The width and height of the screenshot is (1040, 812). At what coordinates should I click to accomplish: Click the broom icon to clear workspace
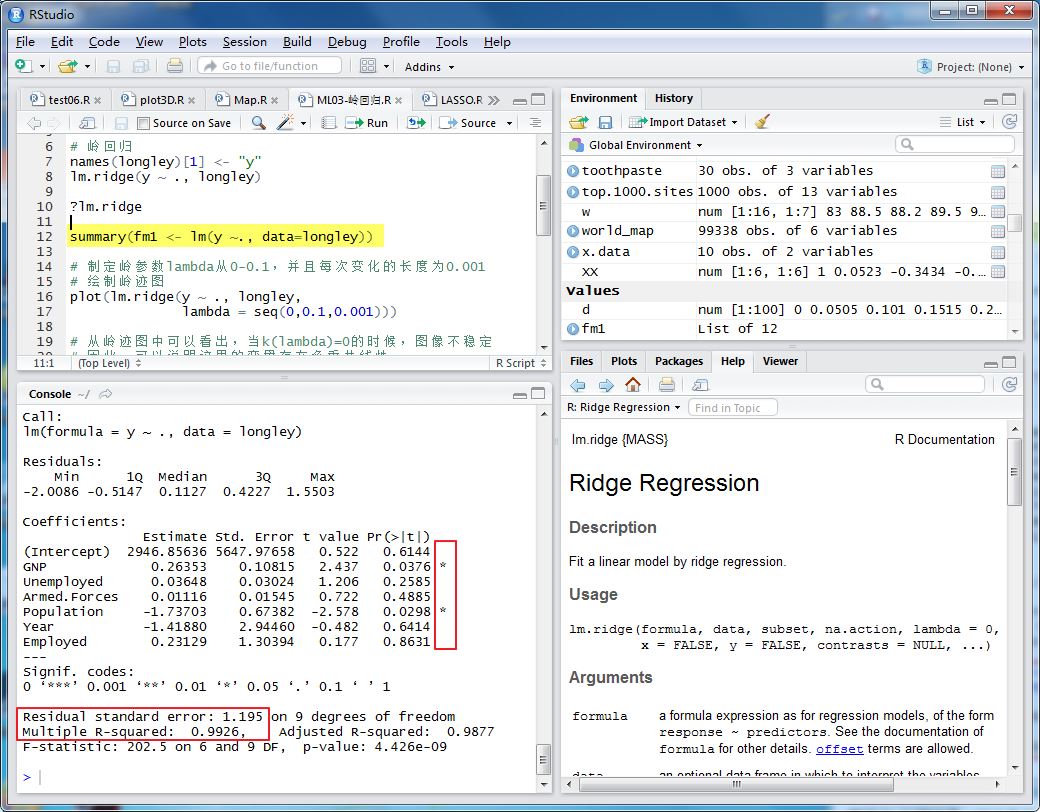pyautogui.click(x=762, y=122)
